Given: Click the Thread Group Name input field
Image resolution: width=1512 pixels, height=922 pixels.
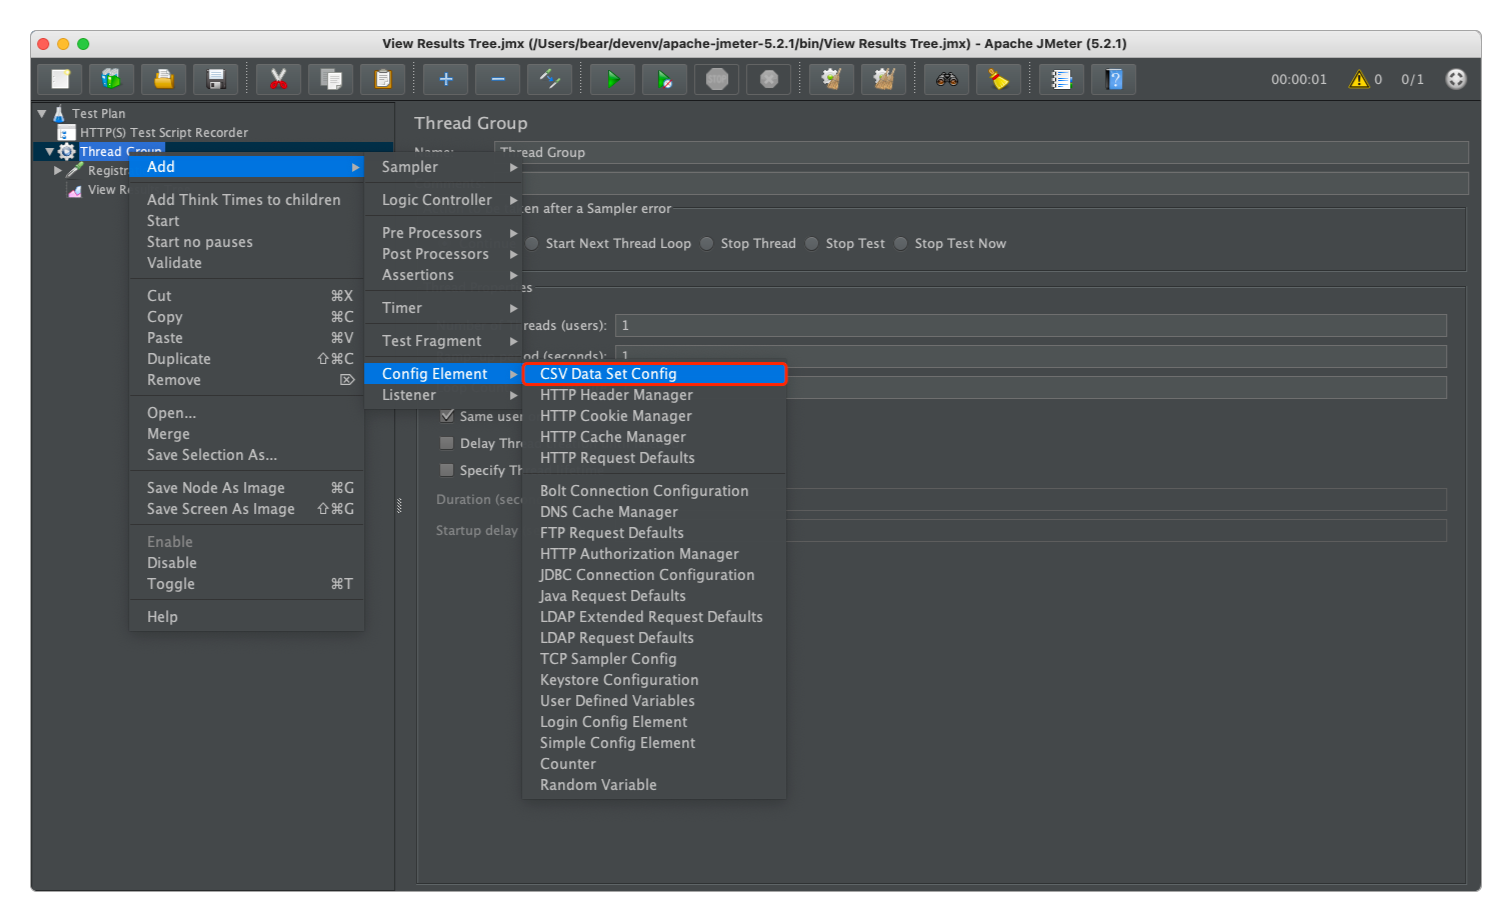Looking at the screenshot, I should pos(981,152).
